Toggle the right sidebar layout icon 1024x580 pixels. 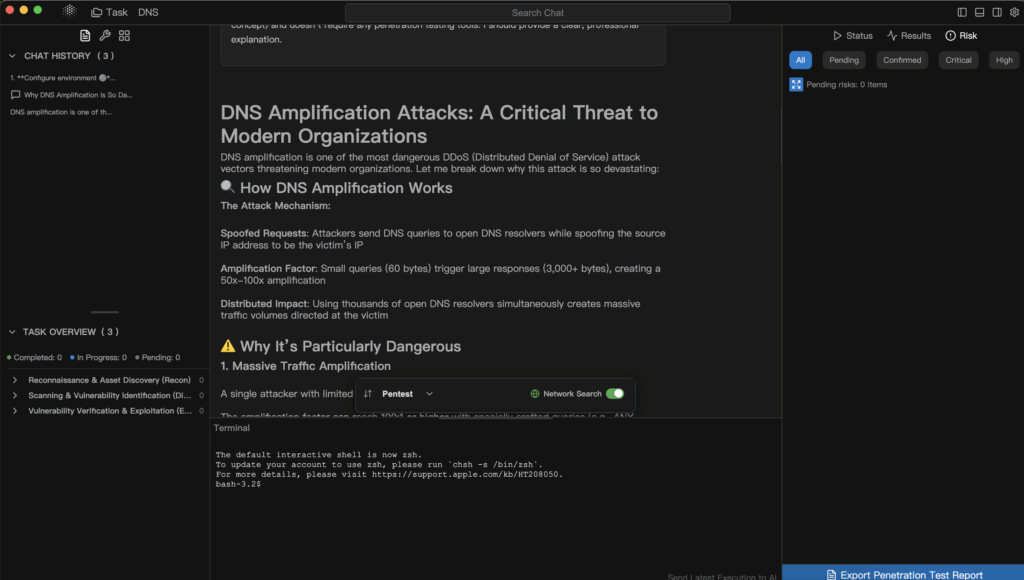[995, 12]
